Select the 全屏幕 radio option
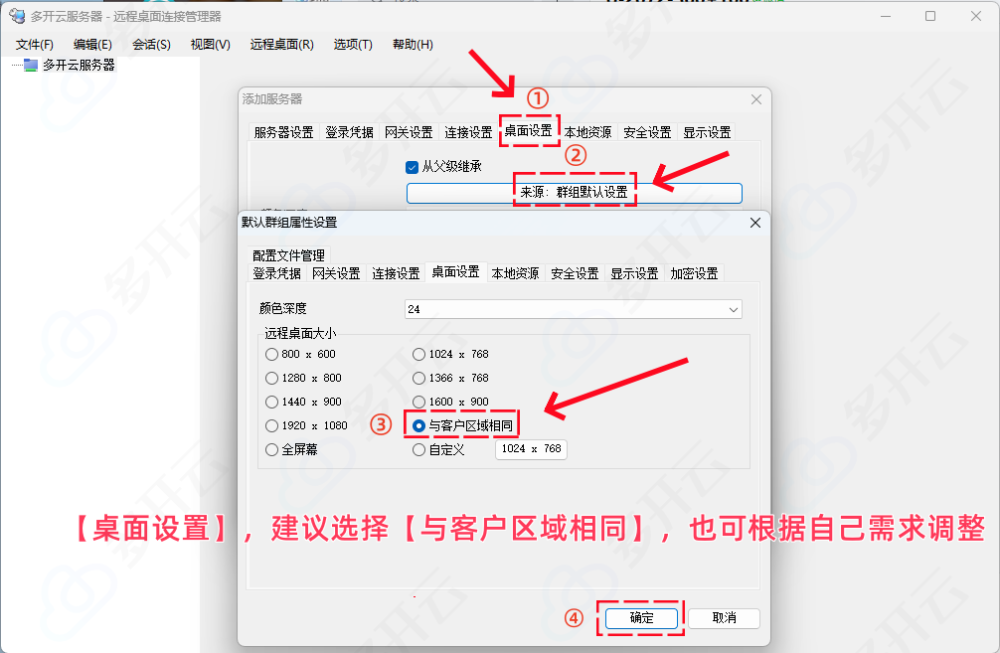Screen dimensions: 1000x653 coord(272,450)
